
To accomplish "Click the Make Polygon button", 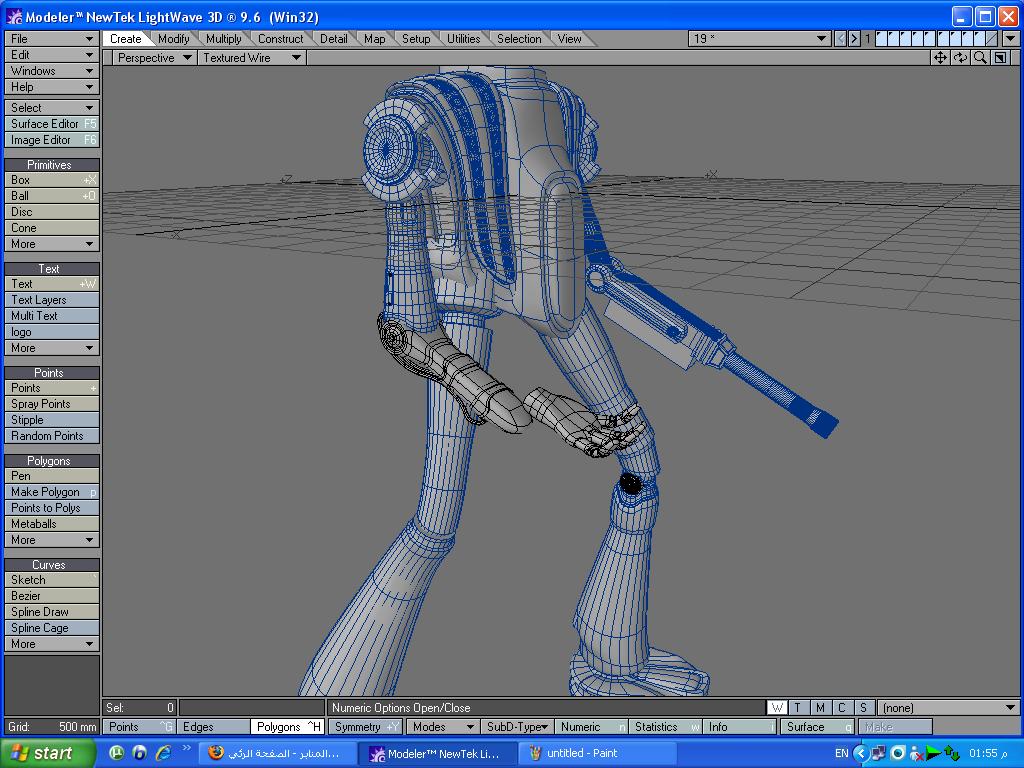I will (52, 492).
